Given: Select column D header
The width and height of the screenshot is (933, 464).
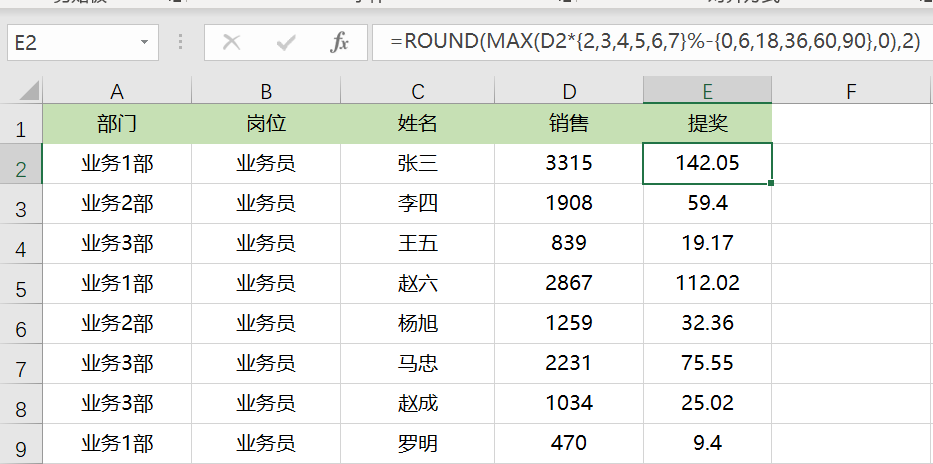Looking at the screenshot, I should (x=569, y=91).
